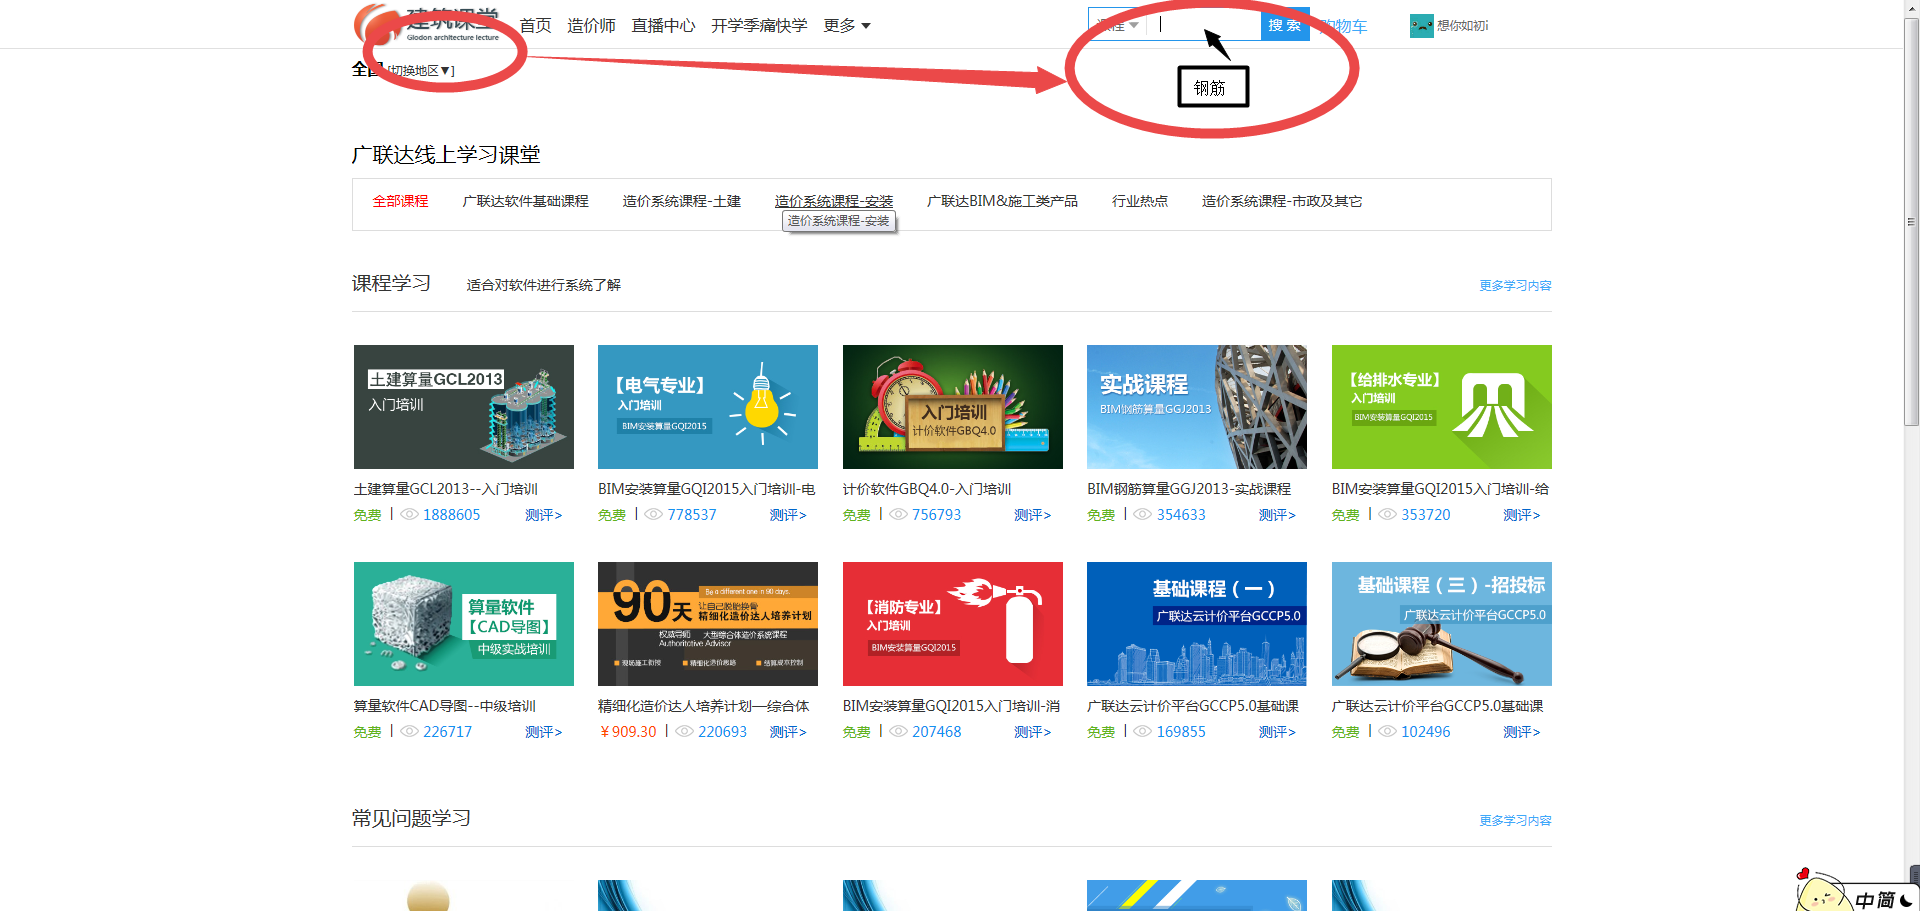Select the 造价系统课程-土建 tab

681,201
